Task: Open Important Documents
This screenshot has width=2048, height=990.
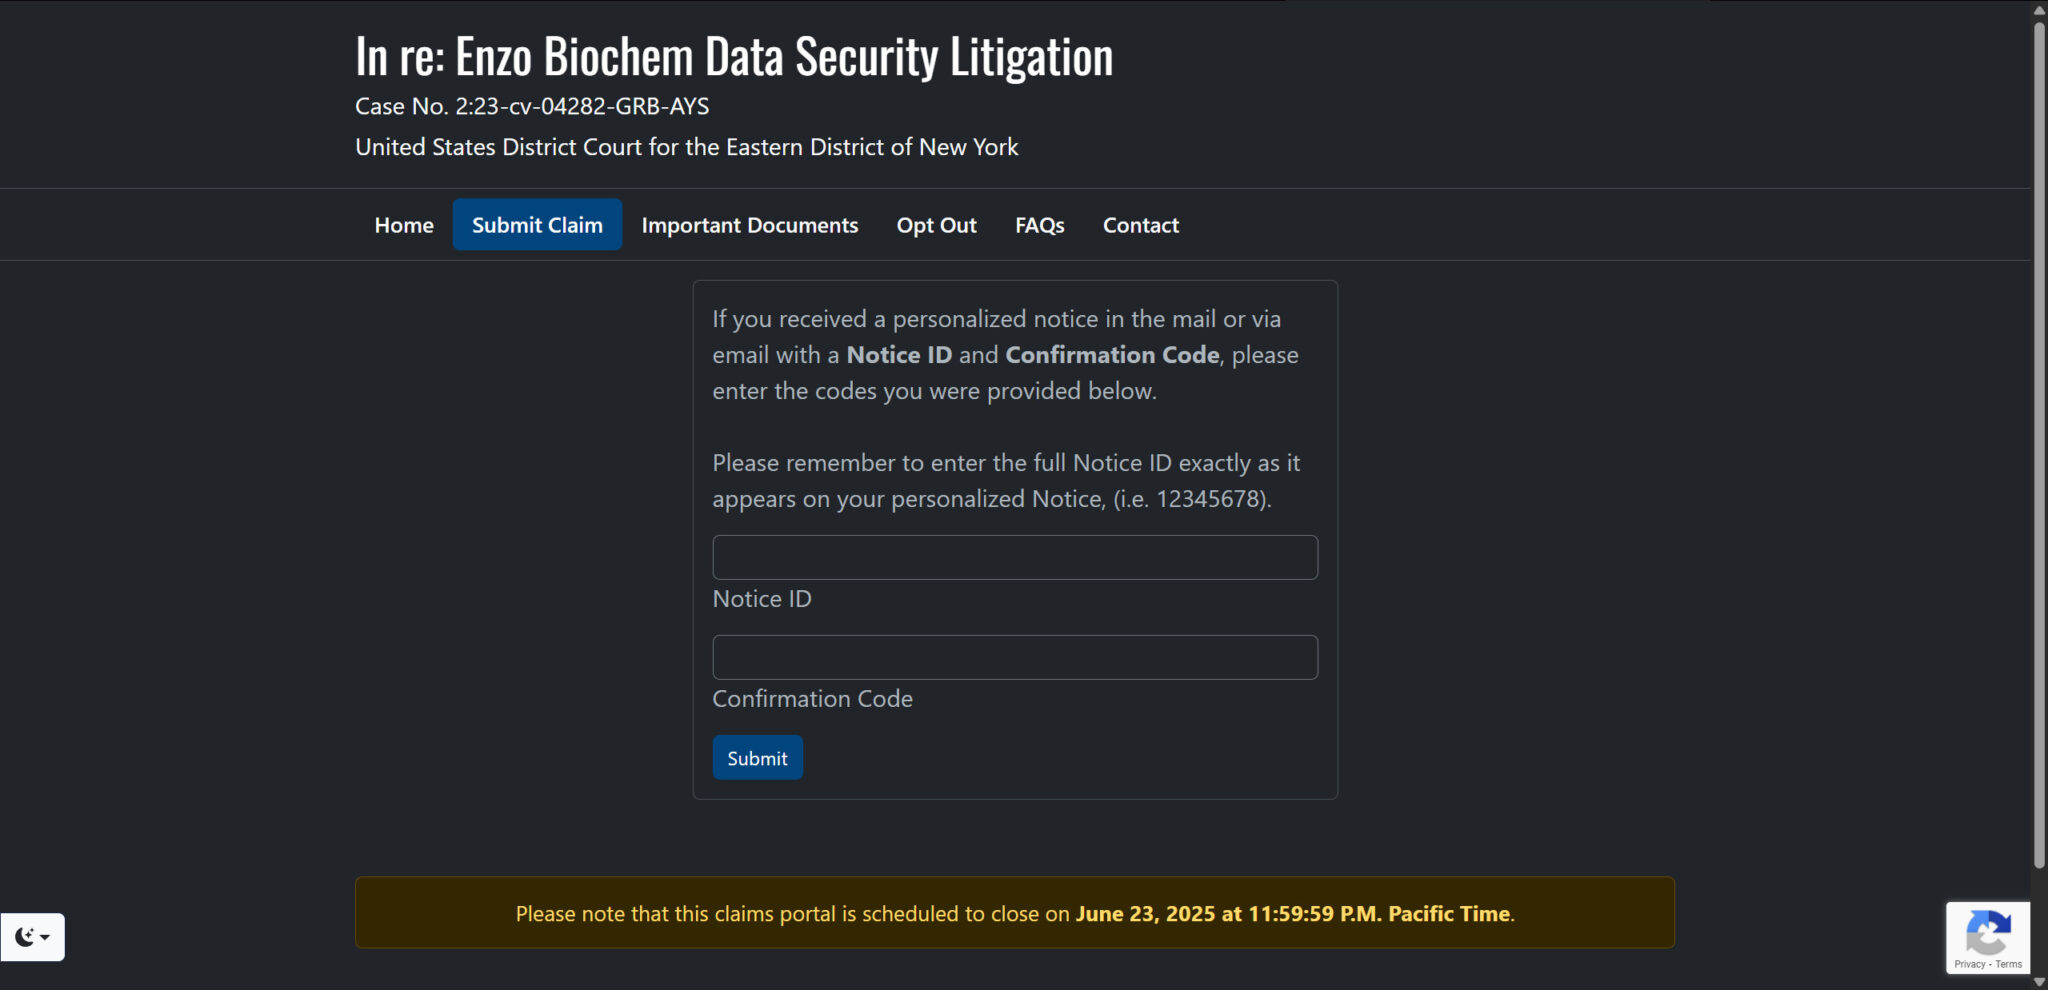Action: click(x=750, y=225)
